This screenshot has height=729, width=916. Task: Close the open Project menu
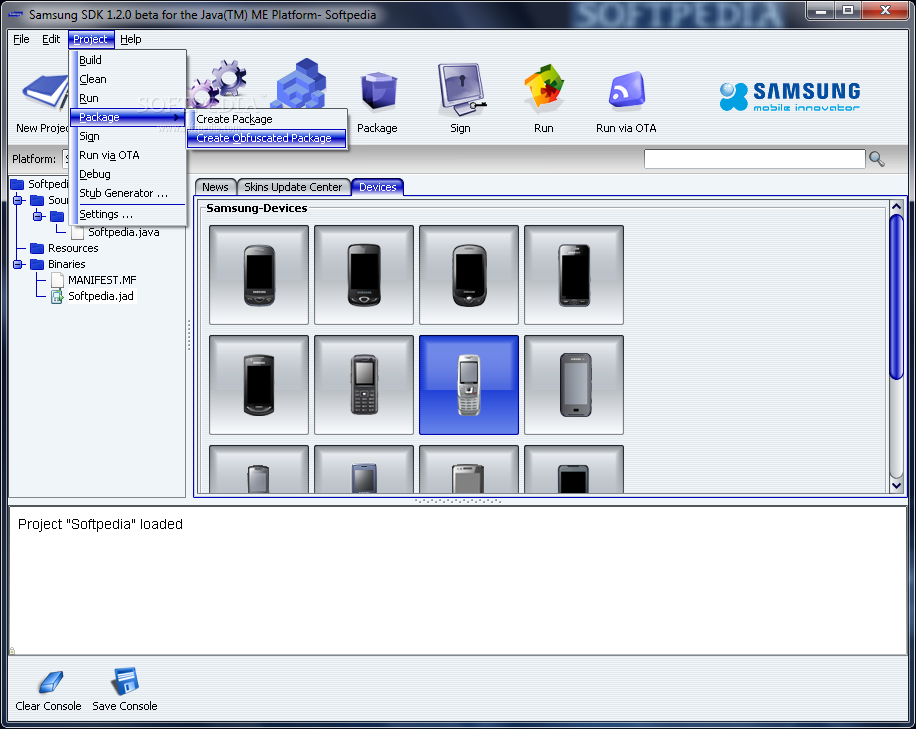[91, 39]
